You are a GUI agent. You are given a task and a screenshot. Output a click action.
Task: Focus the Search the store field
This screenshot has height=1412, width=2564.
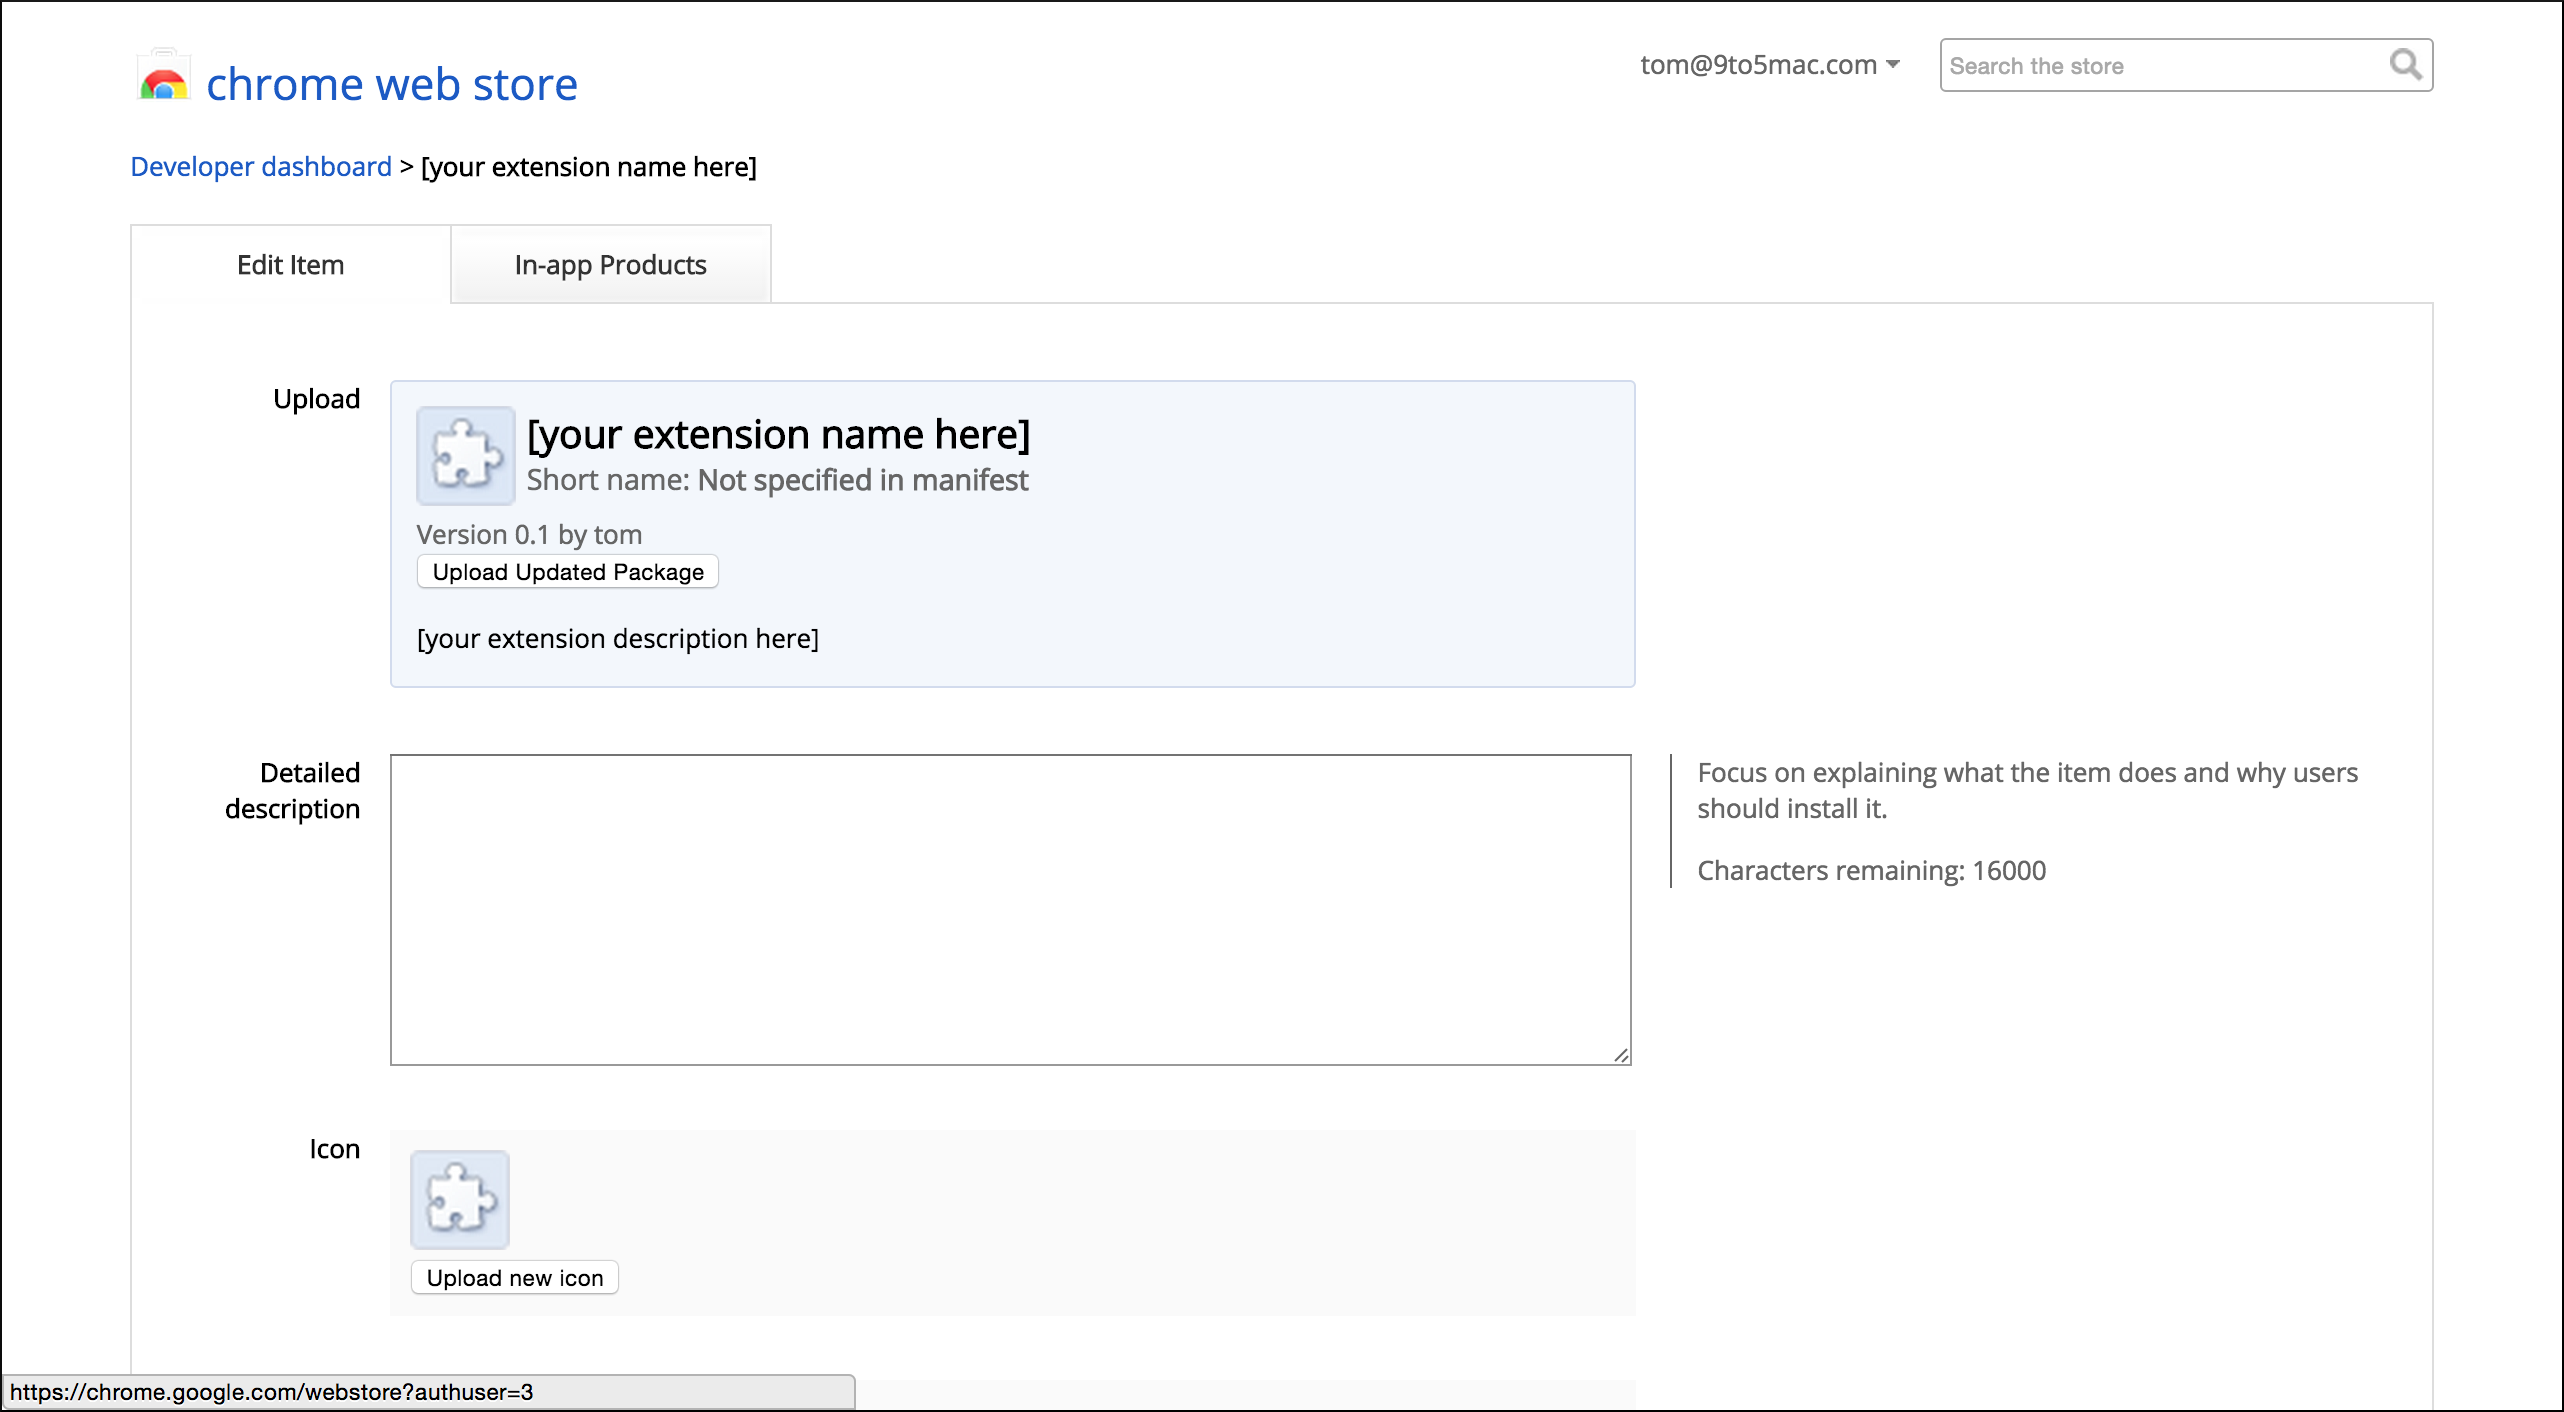tap(2160, 66)
